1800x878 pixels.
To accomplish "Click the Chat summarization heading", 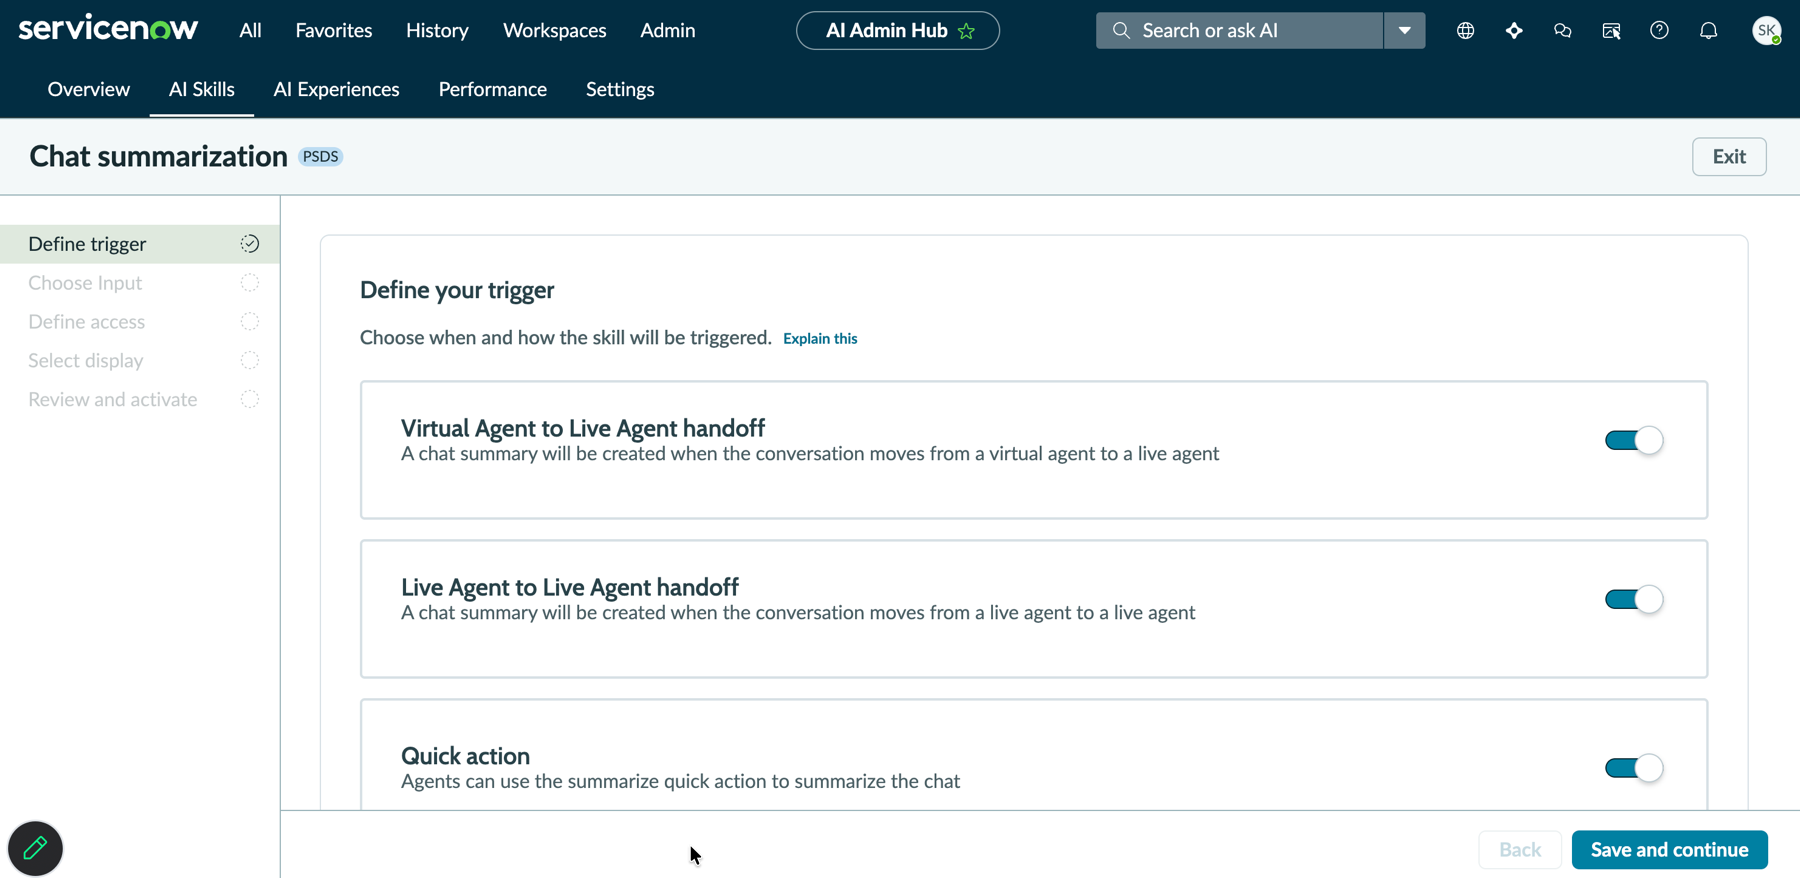I will pyautogui.click(x=158, y=157).
